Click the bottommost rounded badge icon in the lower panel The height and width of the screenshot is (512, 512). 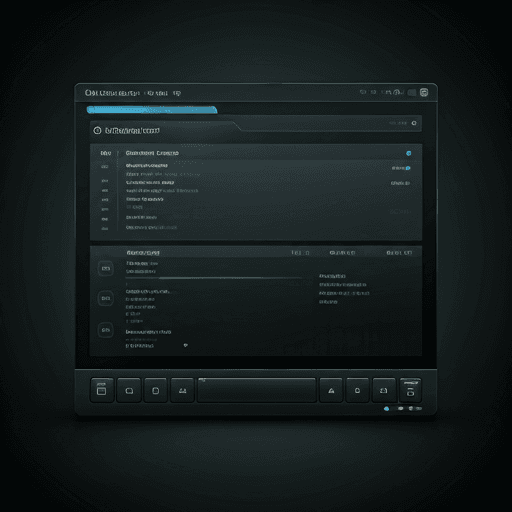106,330
